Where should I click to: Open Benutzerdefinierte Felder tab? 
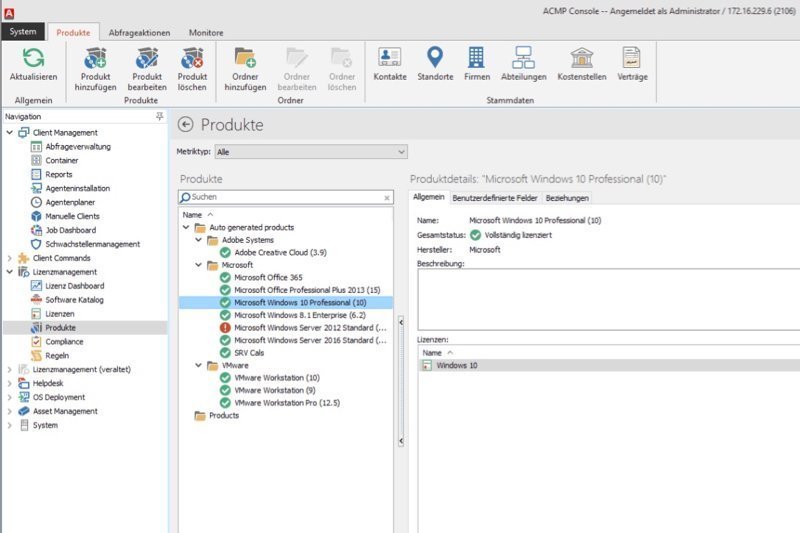(495, 198)
